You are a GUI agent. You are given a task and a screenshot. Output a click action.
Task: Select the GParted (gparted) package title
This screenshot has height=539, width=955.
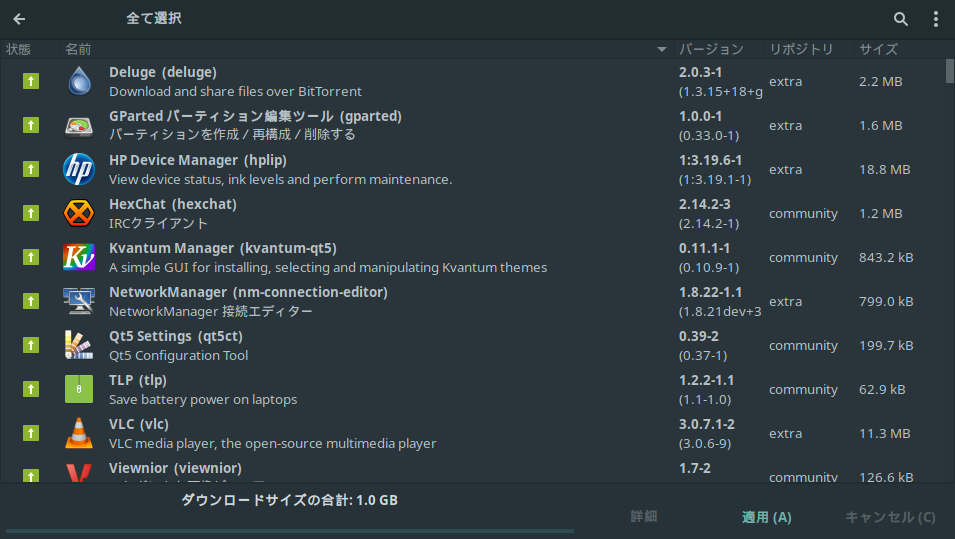[255, 116]
